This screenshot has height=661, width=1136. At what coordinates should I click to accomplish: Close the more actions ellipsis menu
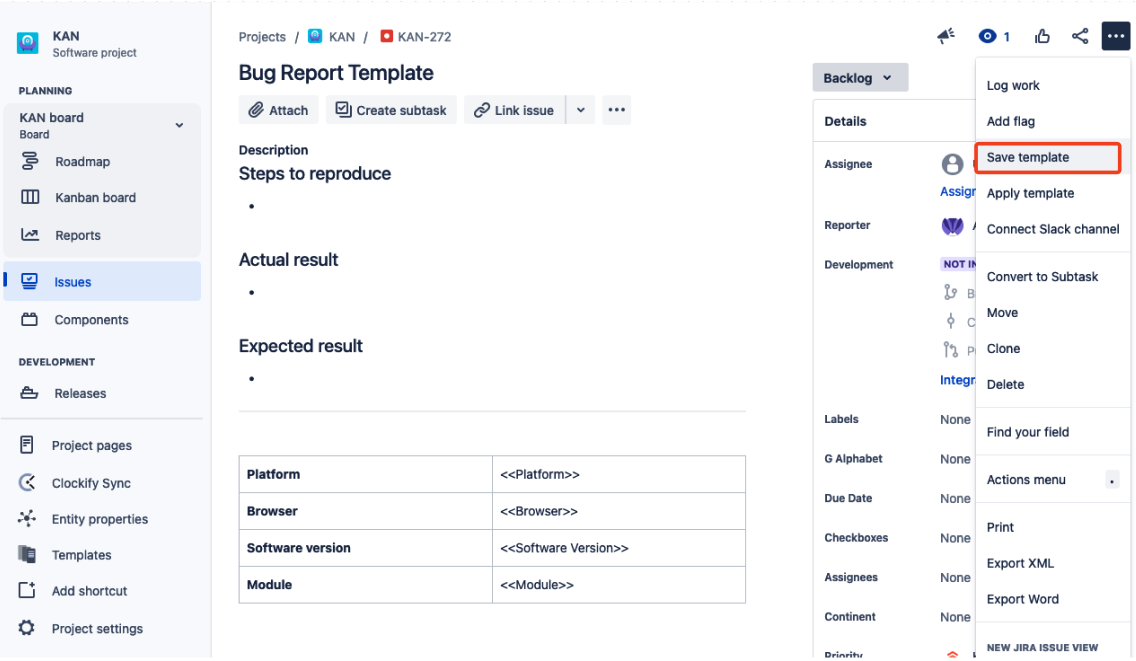1115,37
